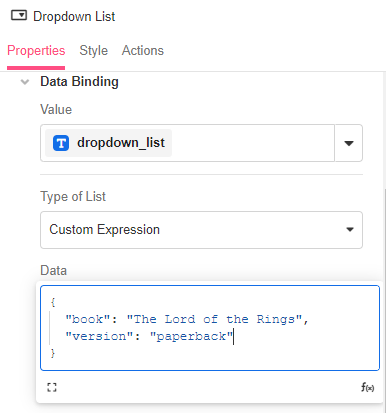Click the dropdown_list variable chip

pyautogui.click(x=108, y=143)
